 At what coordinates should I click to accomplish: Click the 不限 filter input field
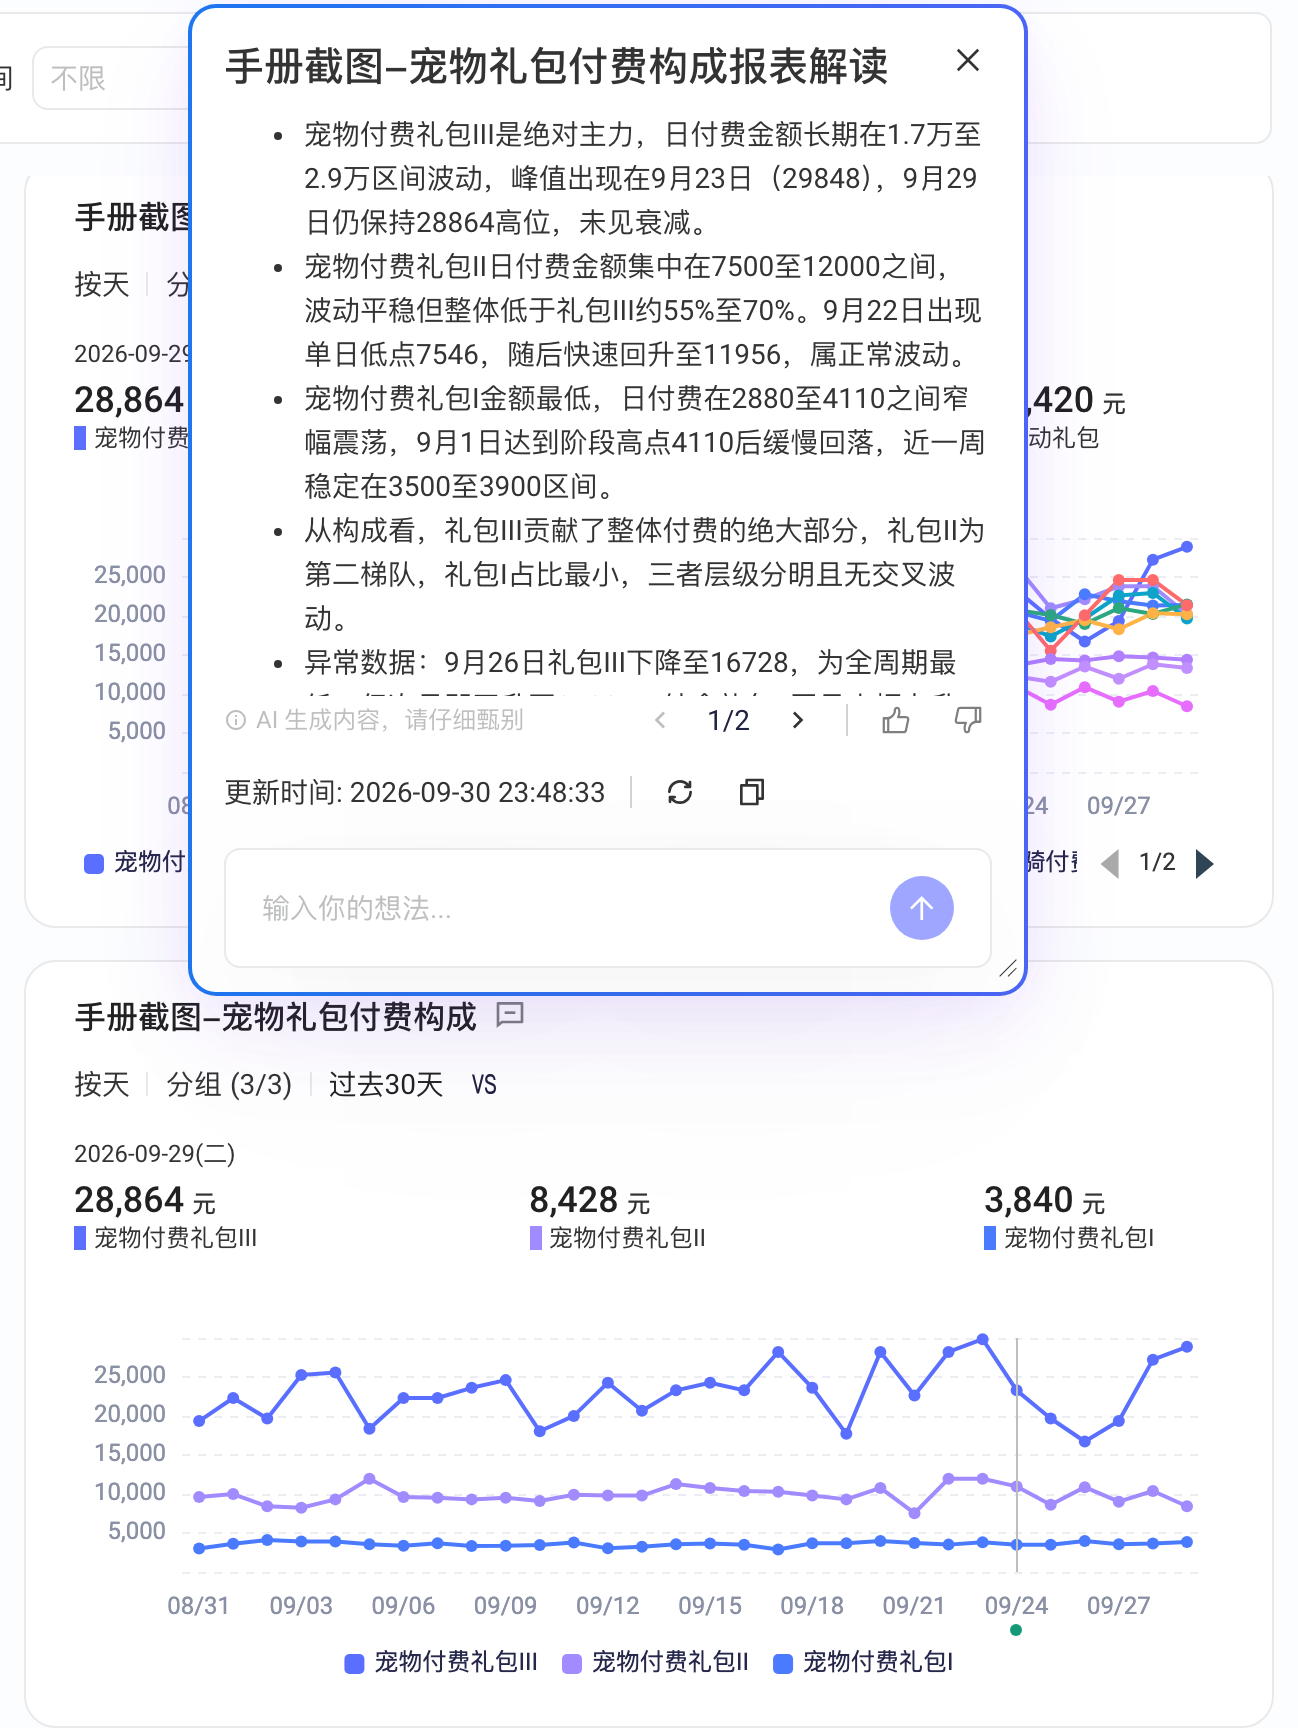coord(112,78)
